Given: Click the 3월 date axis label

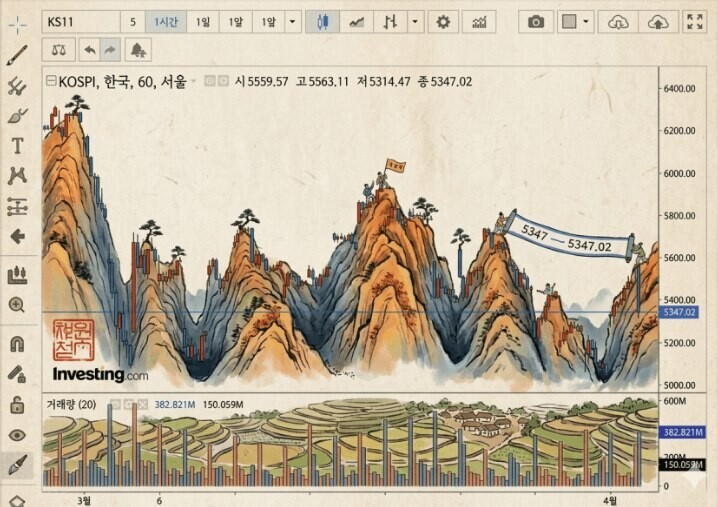Looking at the screenshot, I should 84,501.
